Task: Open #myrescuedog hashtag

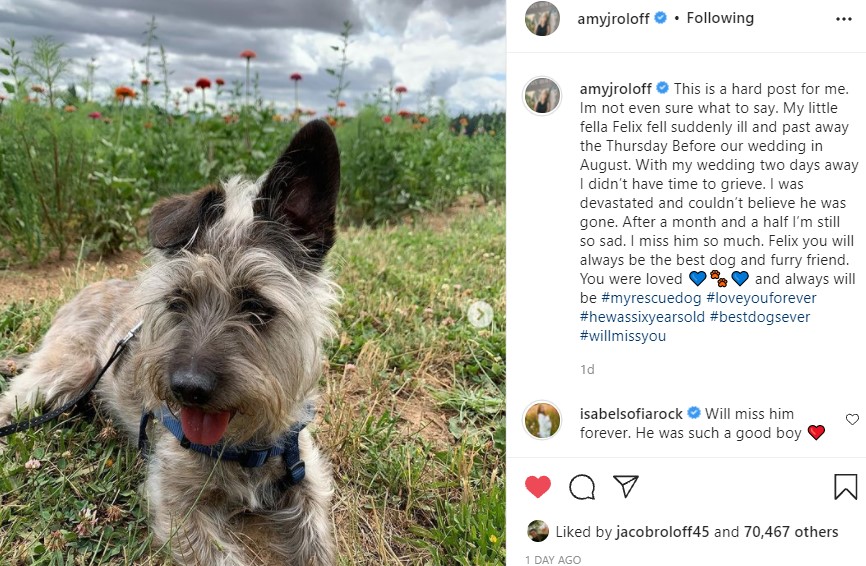Action: (651, 298)
